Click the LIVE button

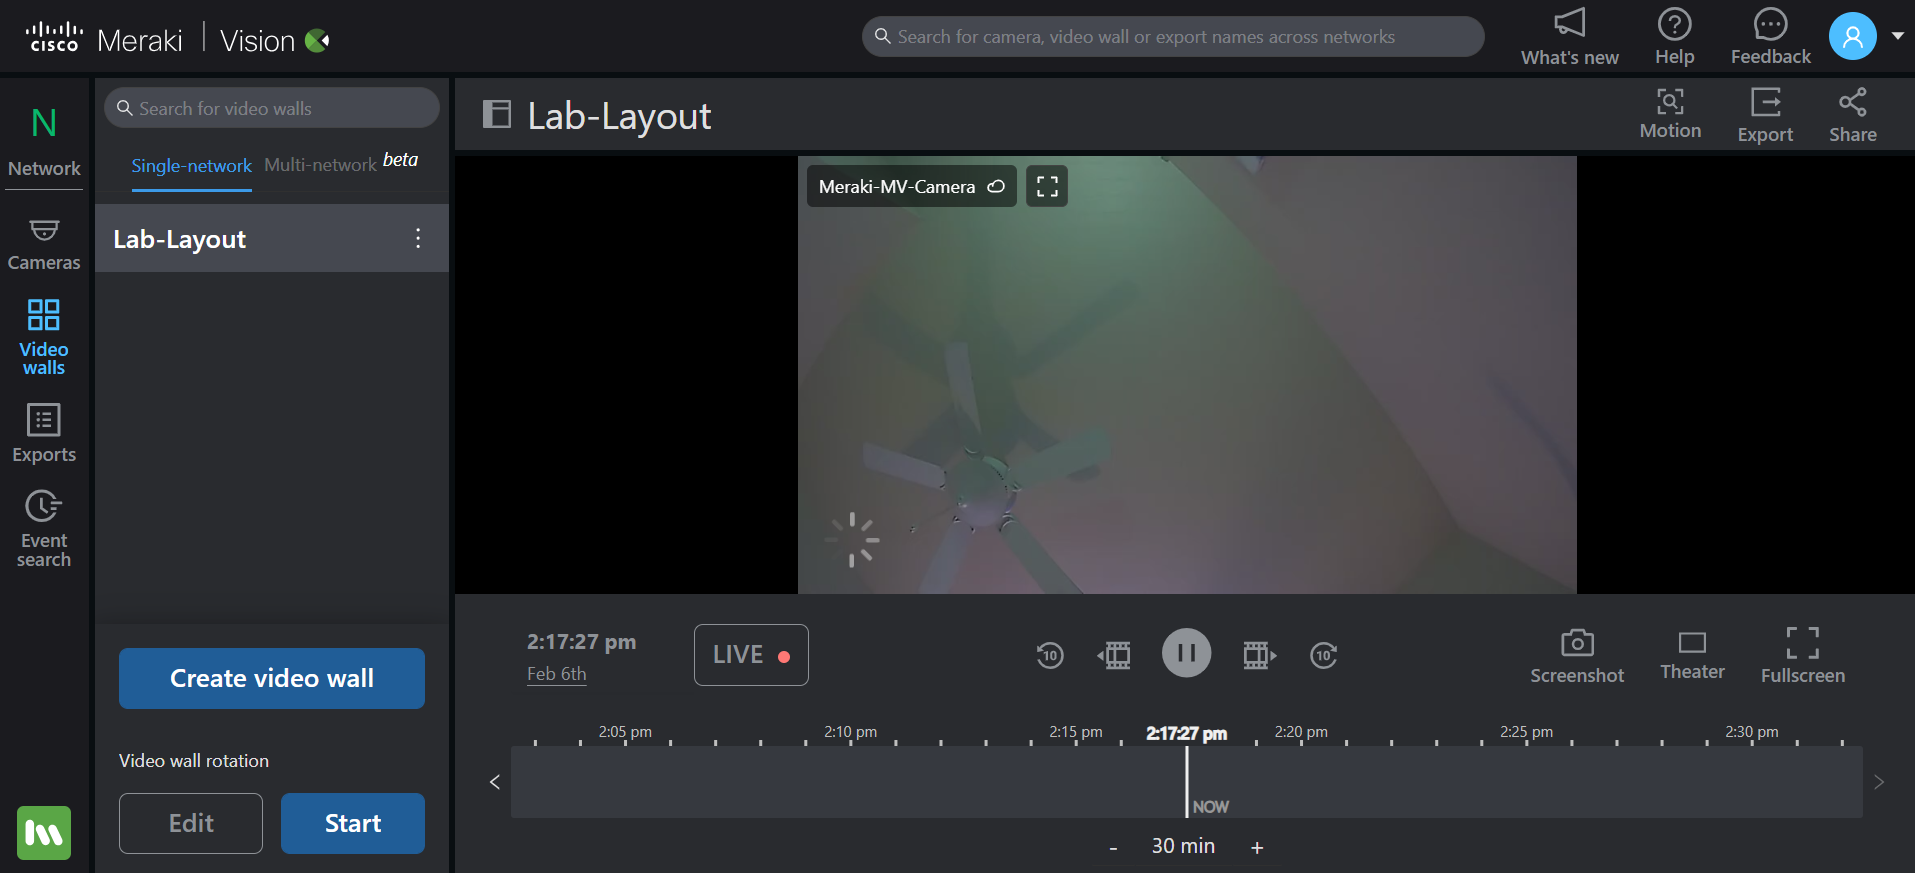(x=751, y=655)
